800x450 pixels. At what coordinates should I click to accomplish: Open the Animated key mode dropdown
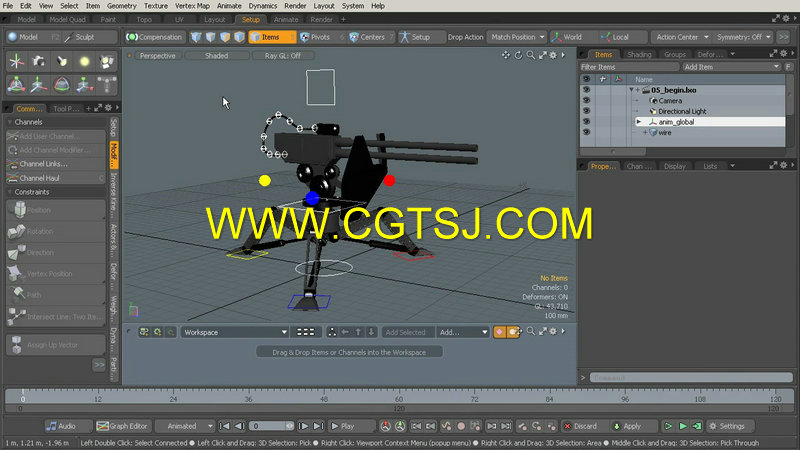(x=184, y=426)
